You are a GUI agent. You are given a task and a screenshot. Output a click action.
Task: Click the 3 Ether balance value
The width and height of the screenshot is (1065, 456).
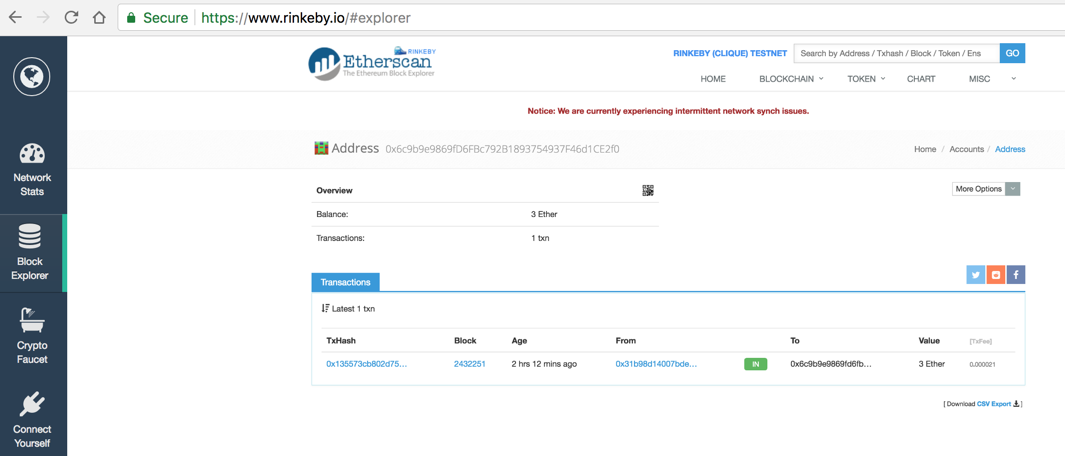544,214
